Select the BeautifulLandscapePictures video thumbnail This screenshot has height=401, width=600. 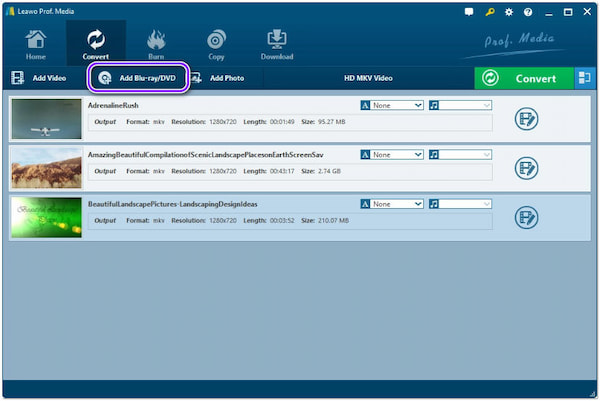point(46,217)
